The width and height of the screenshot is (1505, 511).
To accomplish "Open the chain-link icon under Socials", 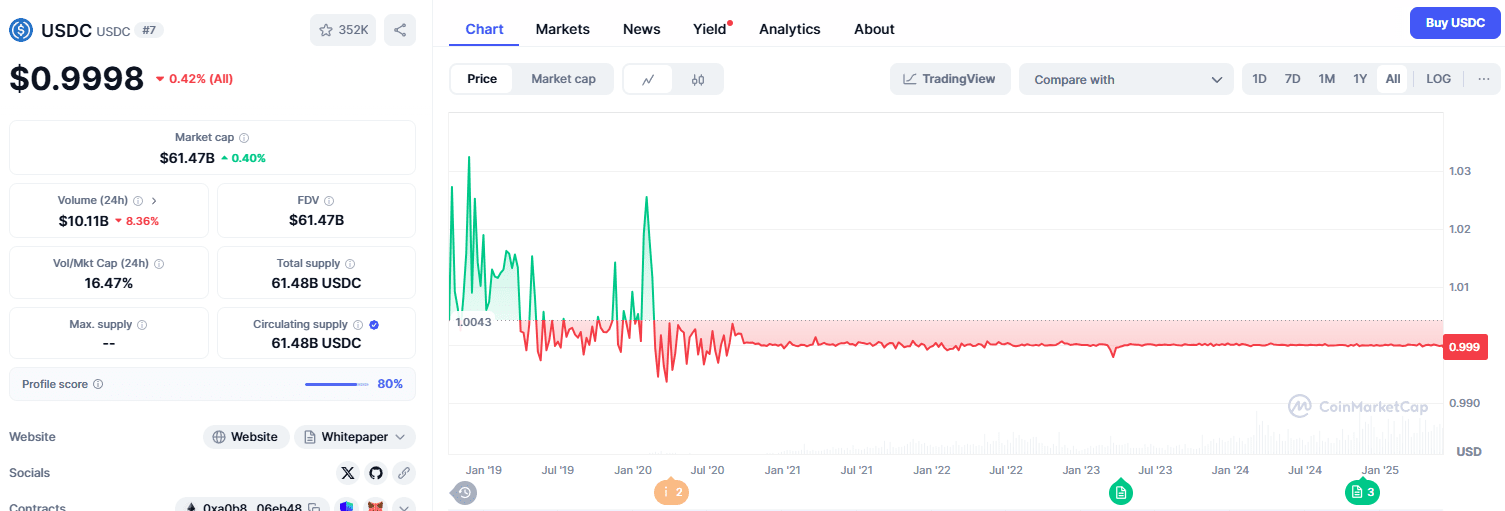I will pos(404,473).
